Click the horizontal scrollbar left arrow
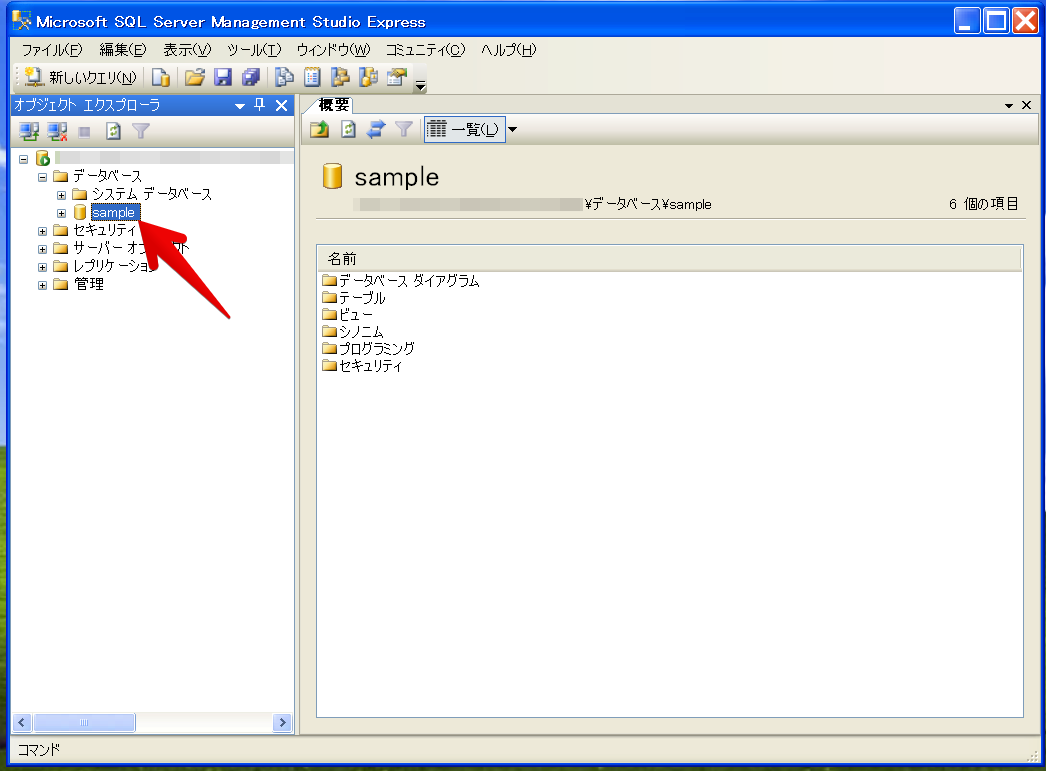Screen dimensions: 1046x771 coord(22,722)
